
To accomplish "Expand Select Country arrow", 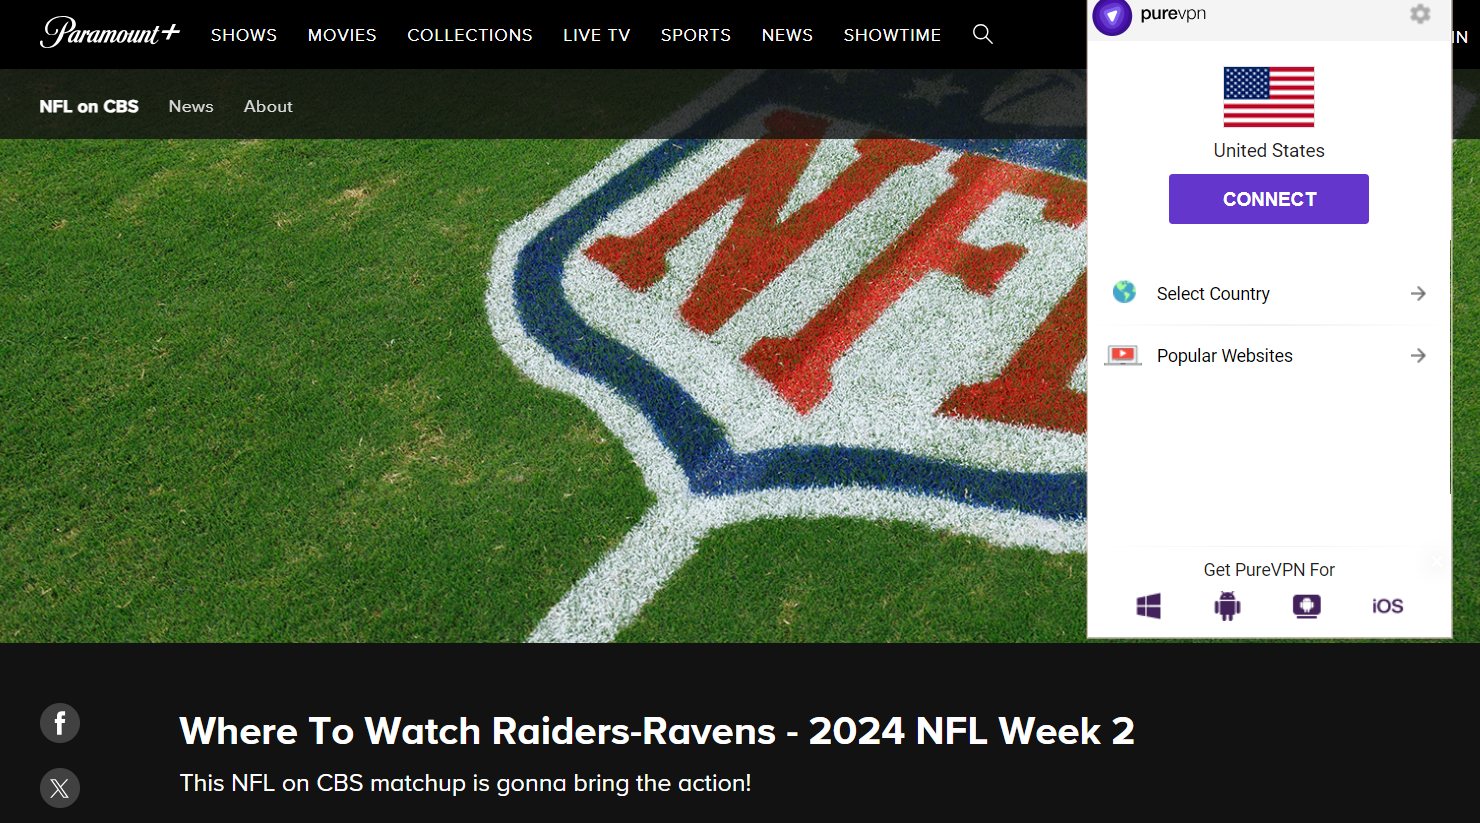I will 1418,293.
